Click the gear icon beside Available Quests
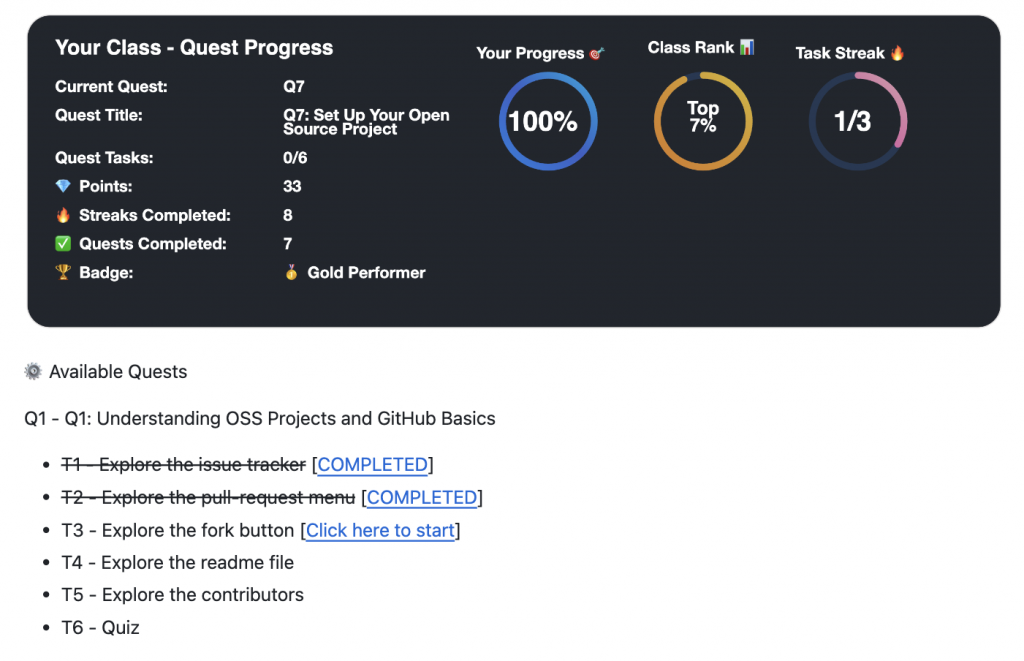 click(x=33, y=371)
